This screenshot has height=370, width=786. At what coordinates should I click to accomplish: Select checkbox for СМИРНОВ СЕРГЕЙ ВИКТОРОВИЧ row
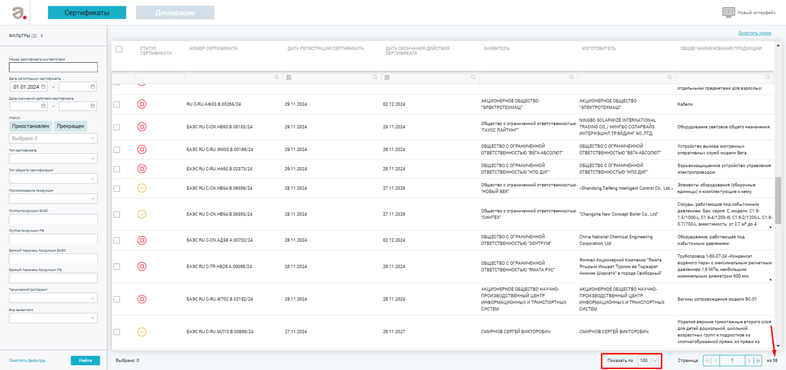(117, 332)
